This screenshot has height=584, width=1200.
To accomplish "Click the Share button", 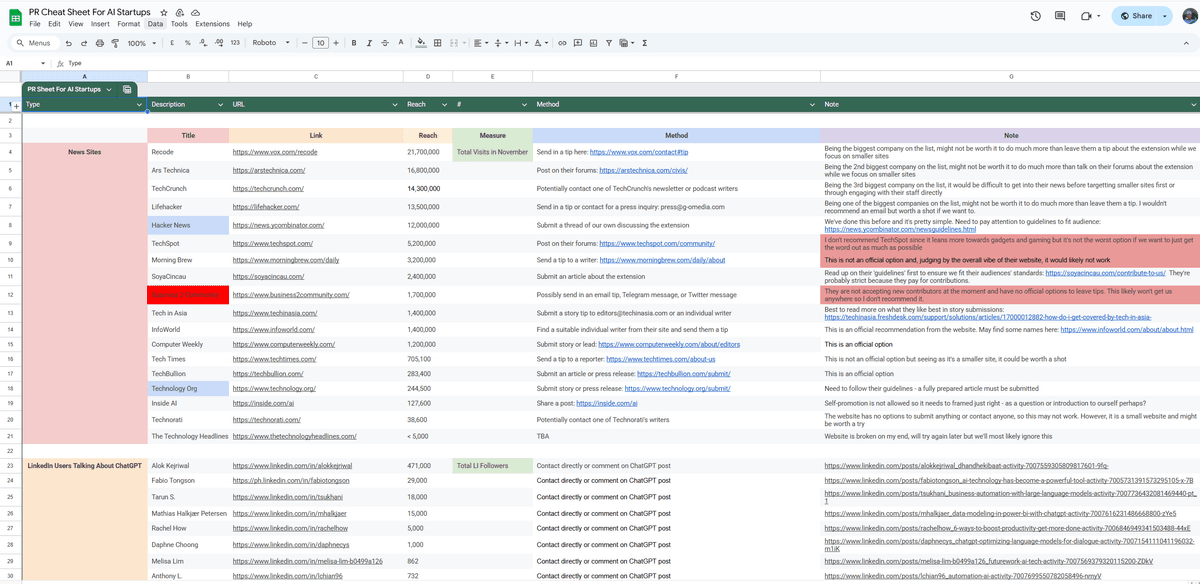I will point(1135,16).
